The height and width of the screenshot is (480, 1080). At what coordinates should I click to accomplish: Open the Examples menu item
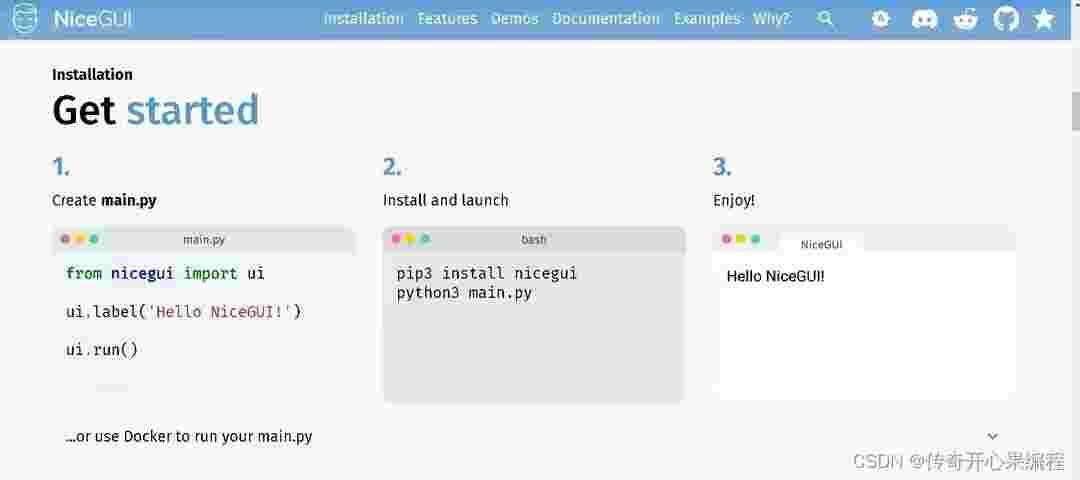point(707,19)
